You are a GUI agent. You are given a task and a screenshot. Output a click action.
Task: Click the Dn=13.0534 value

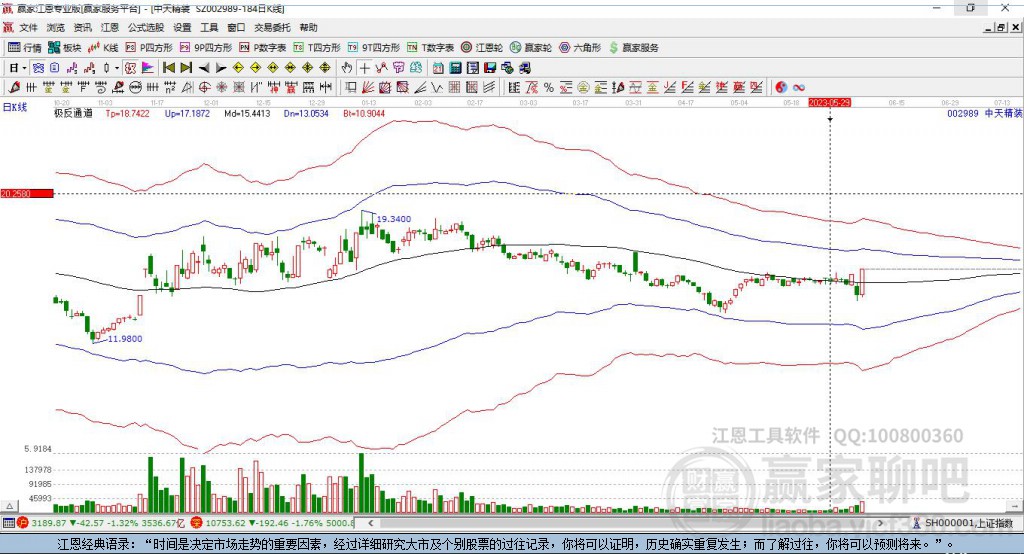coord(306,113)
